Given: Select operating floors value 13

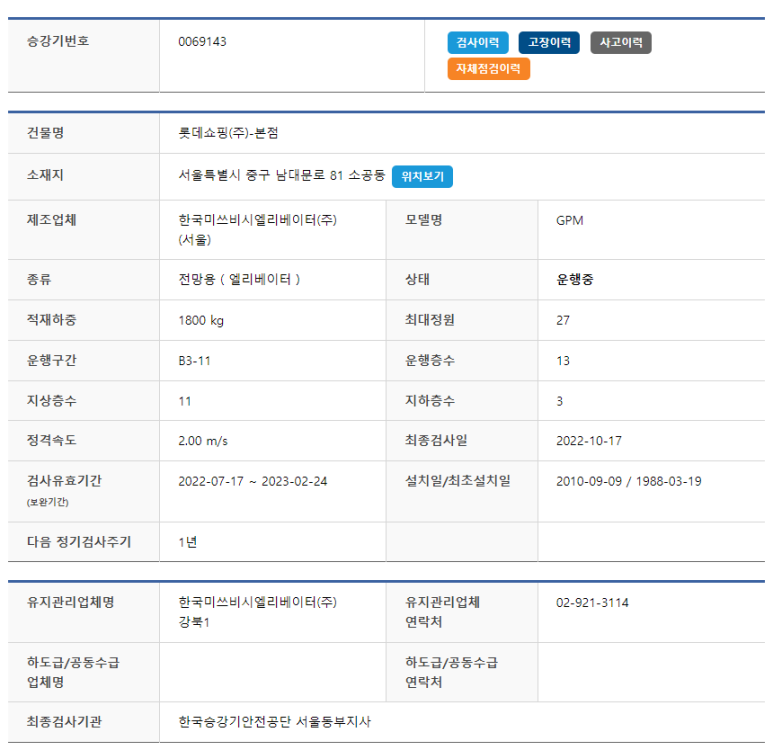Looking at the screenshot, I should pos(563,361).
